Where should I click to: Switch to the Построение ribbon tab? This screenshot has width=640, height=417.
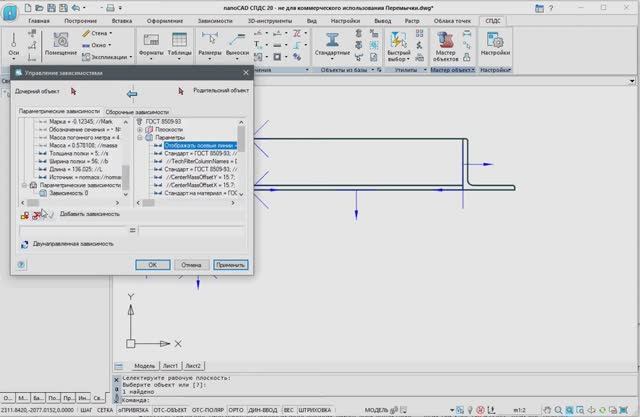point(80,21)
